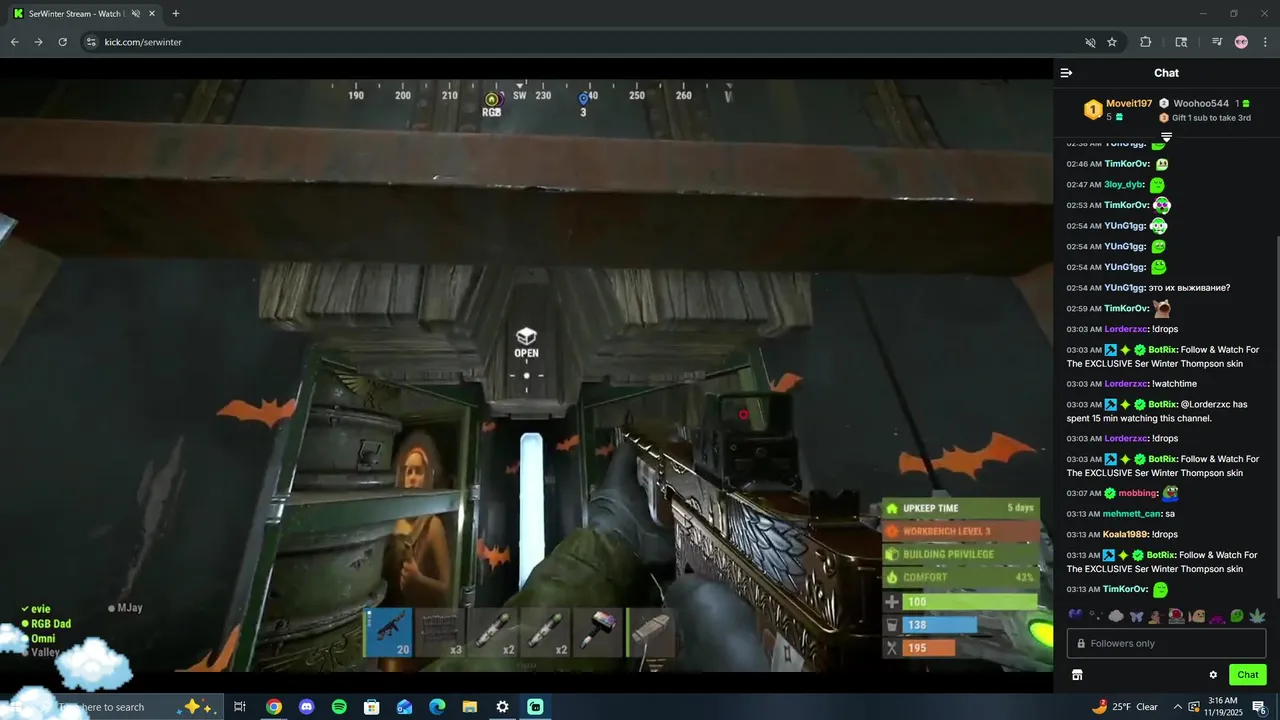Pick the purple emote in quick emotes
Viewport: 1280px width, 720px height.
(x=1217, y=616)
